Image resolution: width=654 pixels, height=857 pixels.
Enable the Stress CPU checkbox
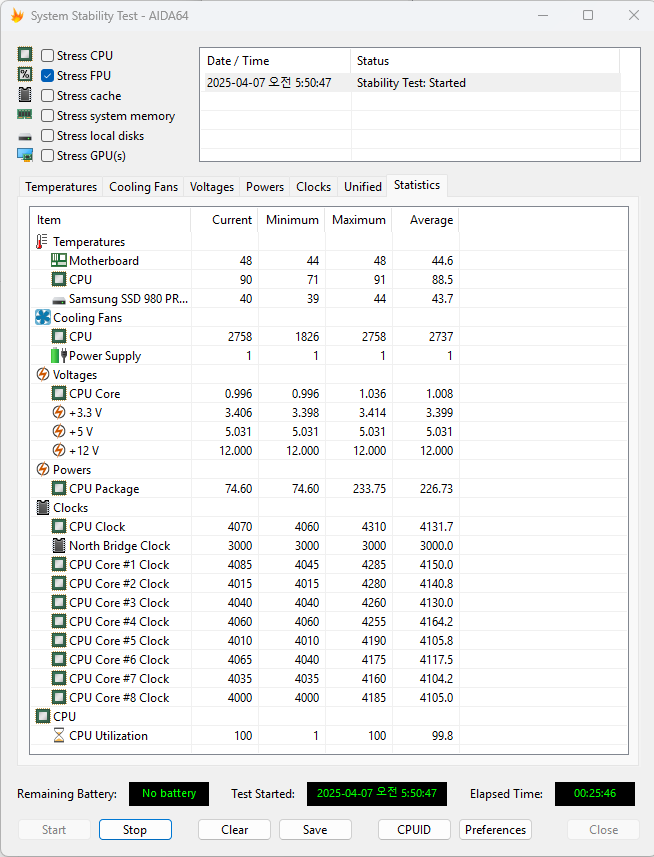click(48, 56)
